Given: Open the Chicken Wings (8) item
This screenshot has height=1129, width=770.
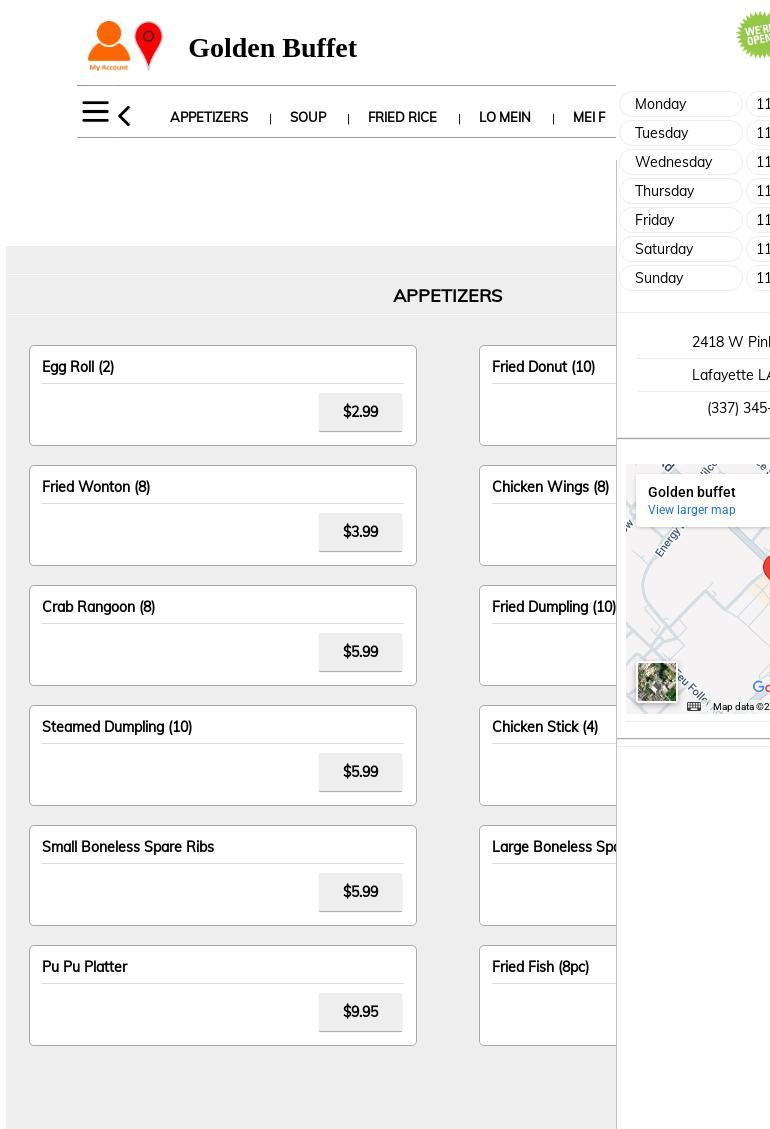Looking at the screenshot, I should coord(550,487).
